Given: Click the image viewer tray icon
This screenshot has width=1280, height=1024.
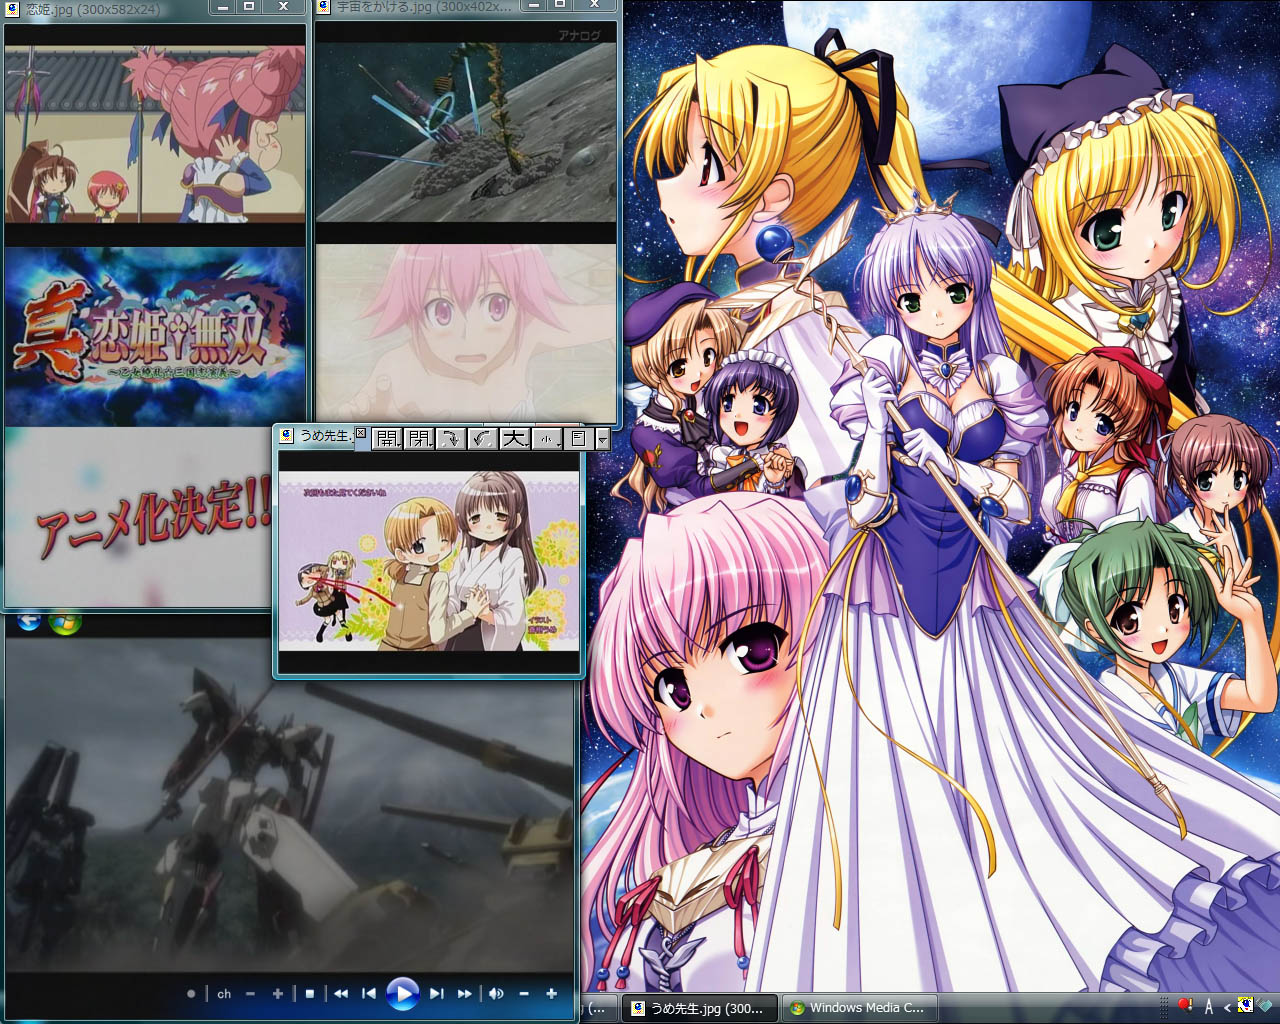Looking at the screenshot, I should [1245, 1006].
